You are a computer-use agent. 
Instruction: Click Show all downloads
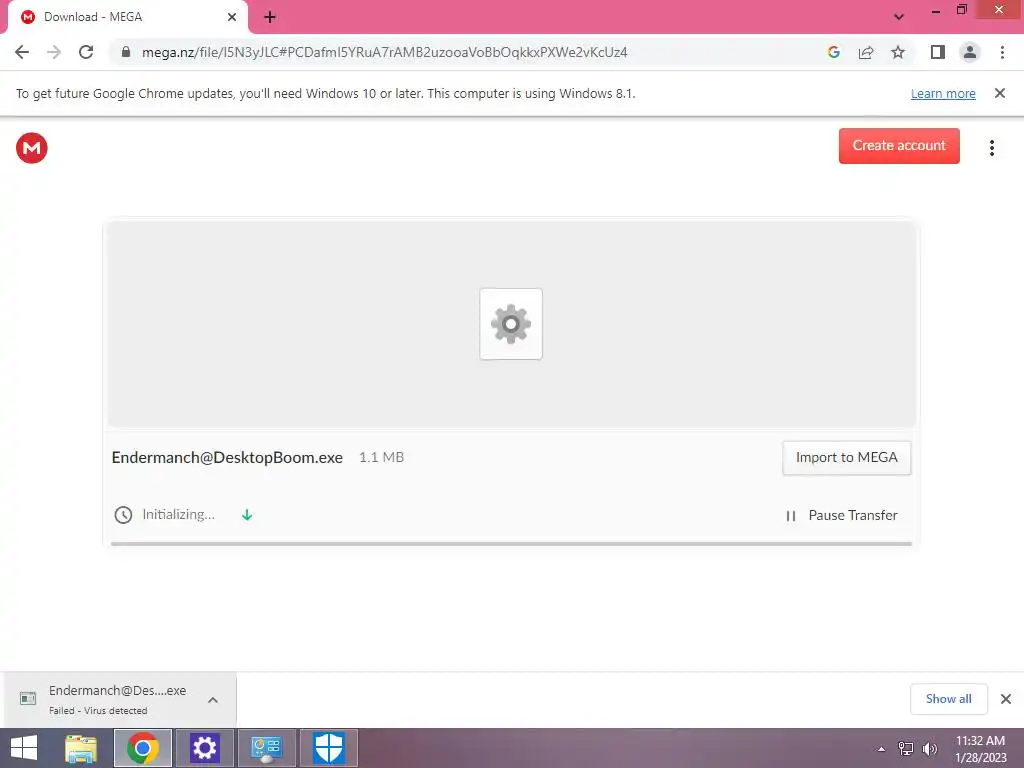(948, 699)
